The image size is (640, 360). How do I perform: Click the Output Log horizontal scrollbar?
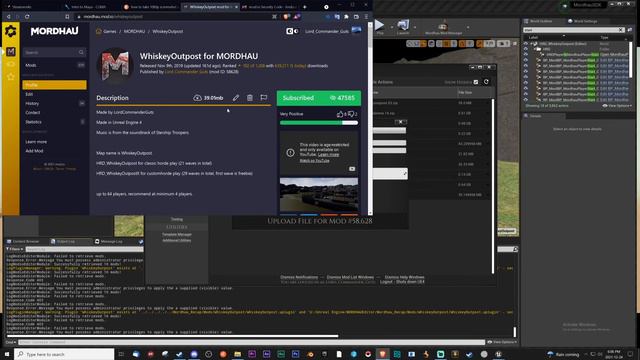click(172, 336)
